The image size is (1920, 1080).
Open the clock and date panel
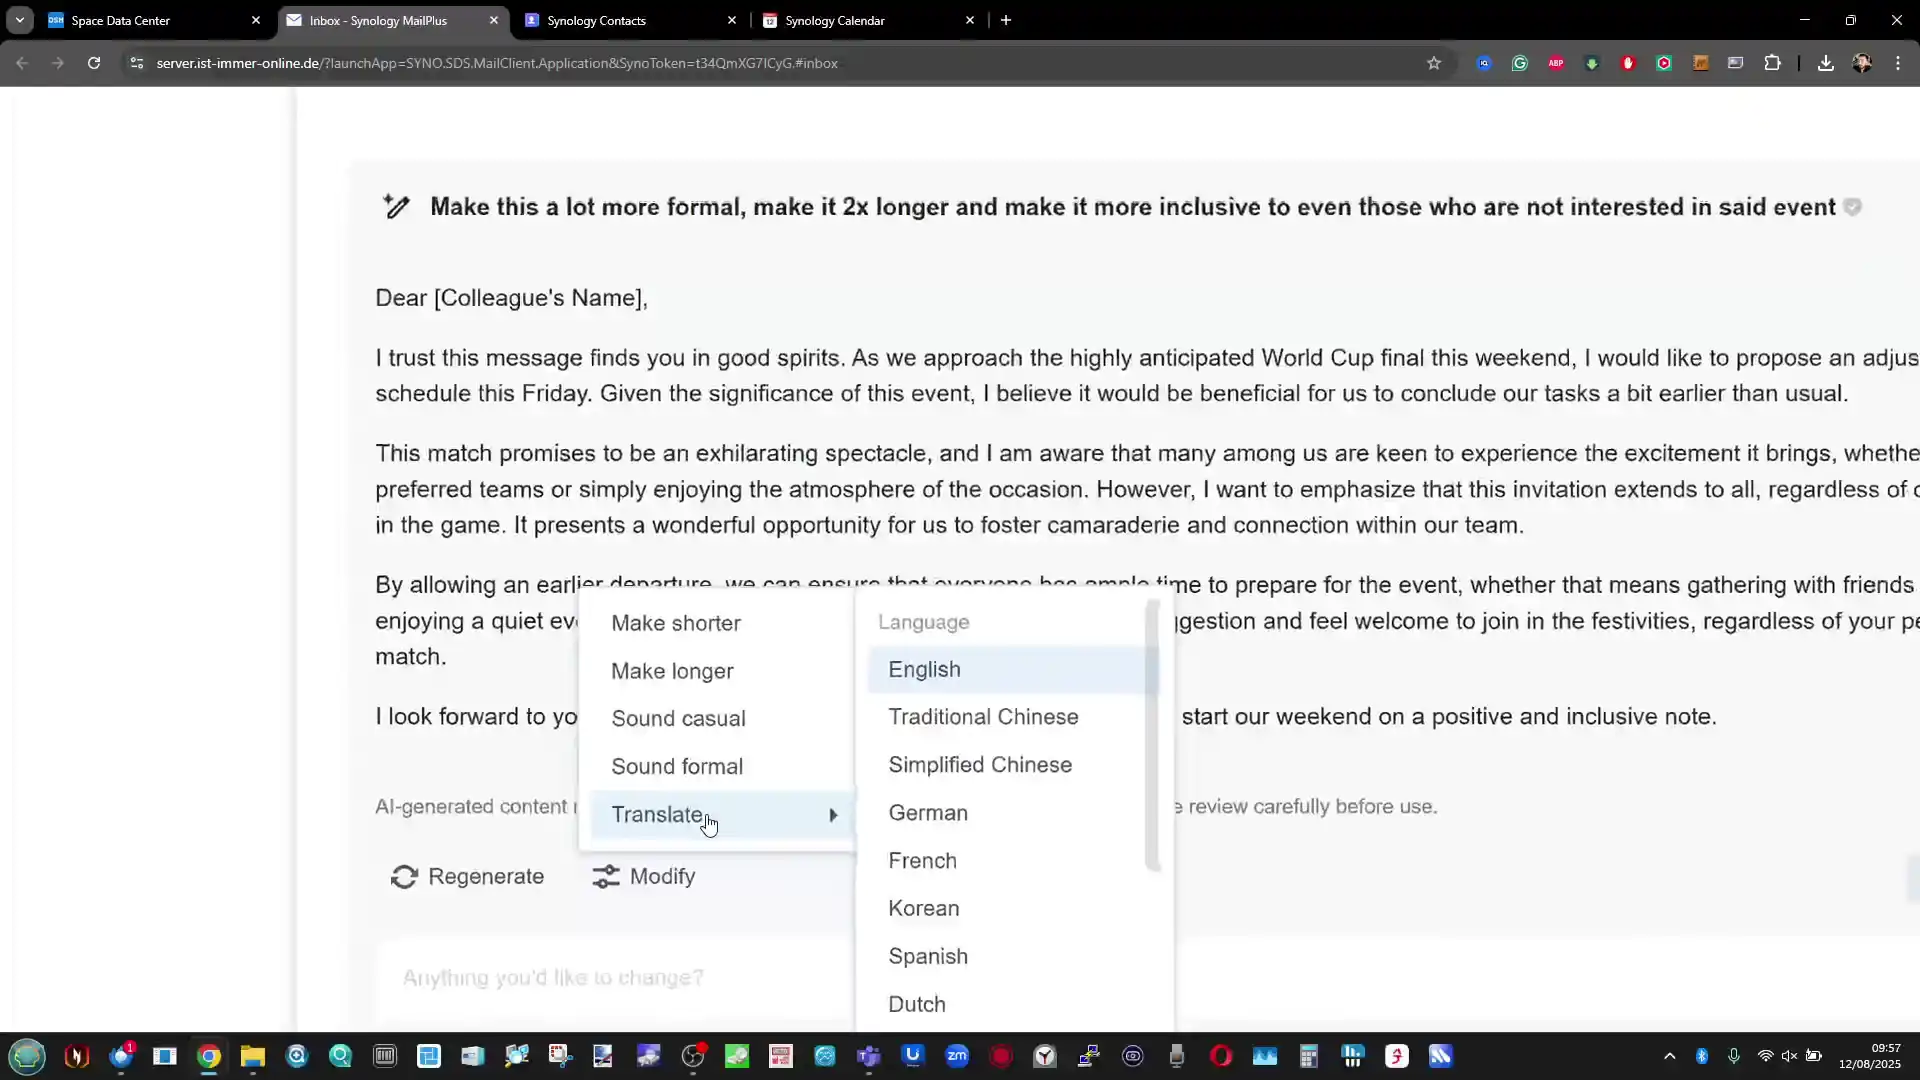pyautogui.click(x=1869, y=1056)
